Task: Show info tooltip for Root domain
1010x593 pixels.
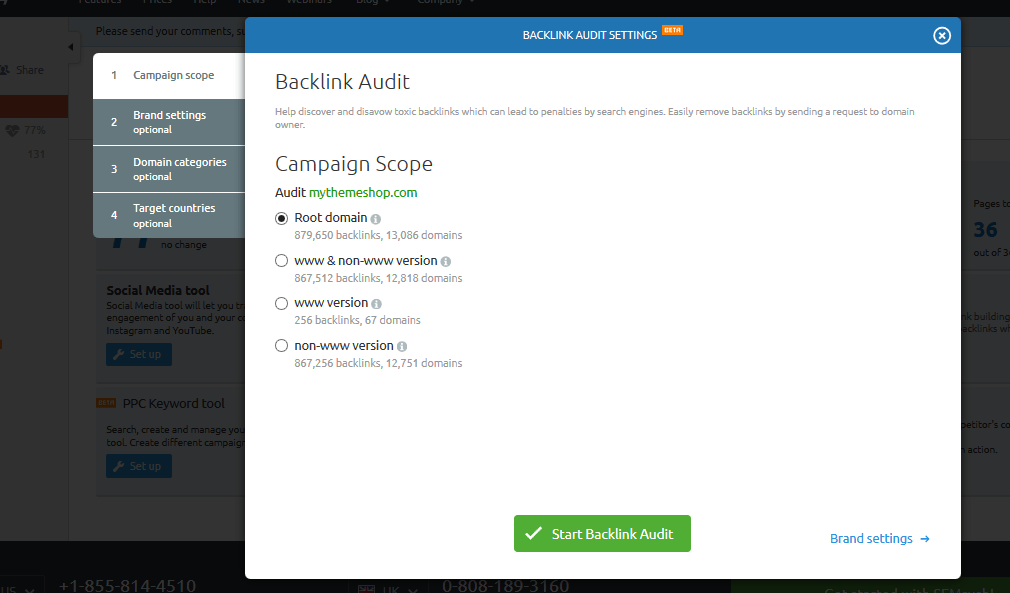Action: (376, 219)
